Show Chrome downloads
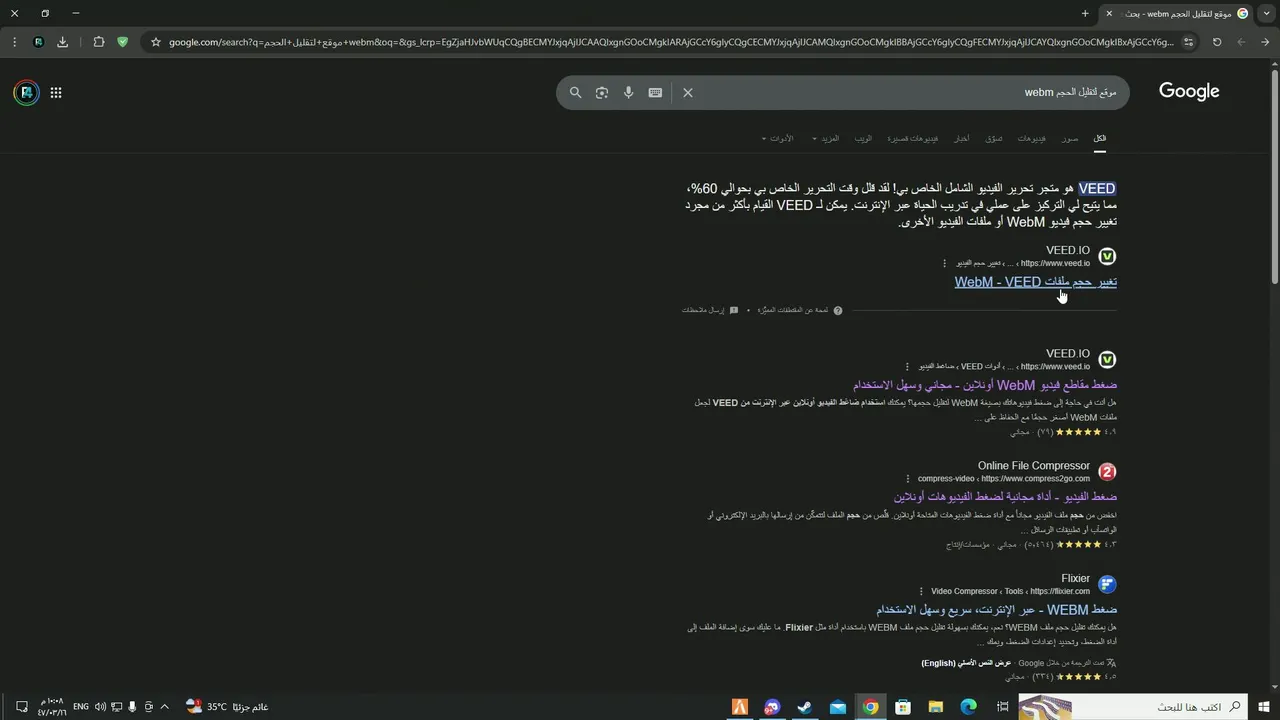Image resolution: width=1280 pixels, height=720 pixels. (x=63, y=42)
